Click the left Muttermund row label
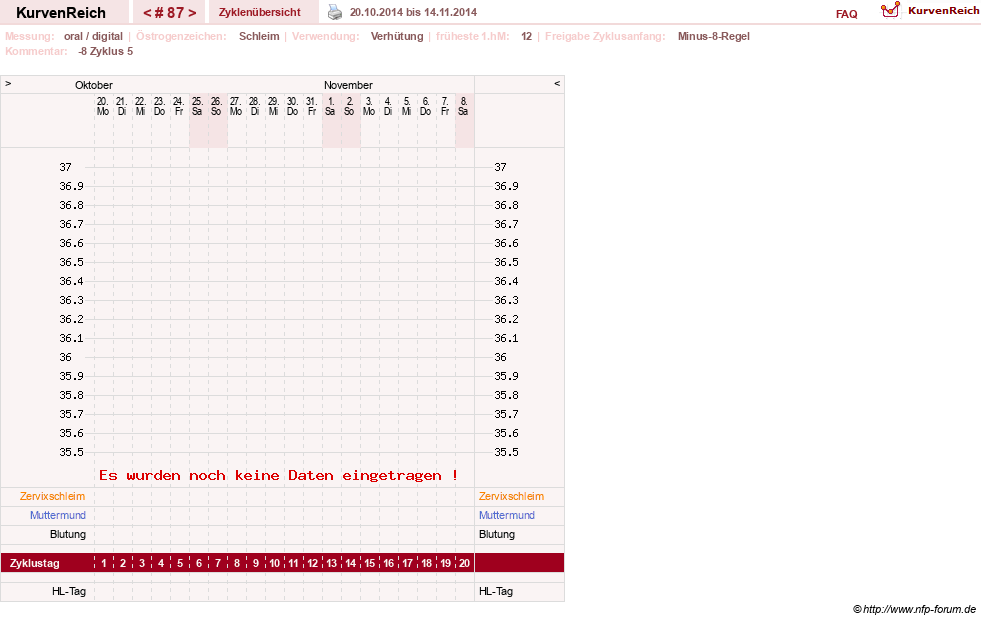 click(x=58, y=515)
